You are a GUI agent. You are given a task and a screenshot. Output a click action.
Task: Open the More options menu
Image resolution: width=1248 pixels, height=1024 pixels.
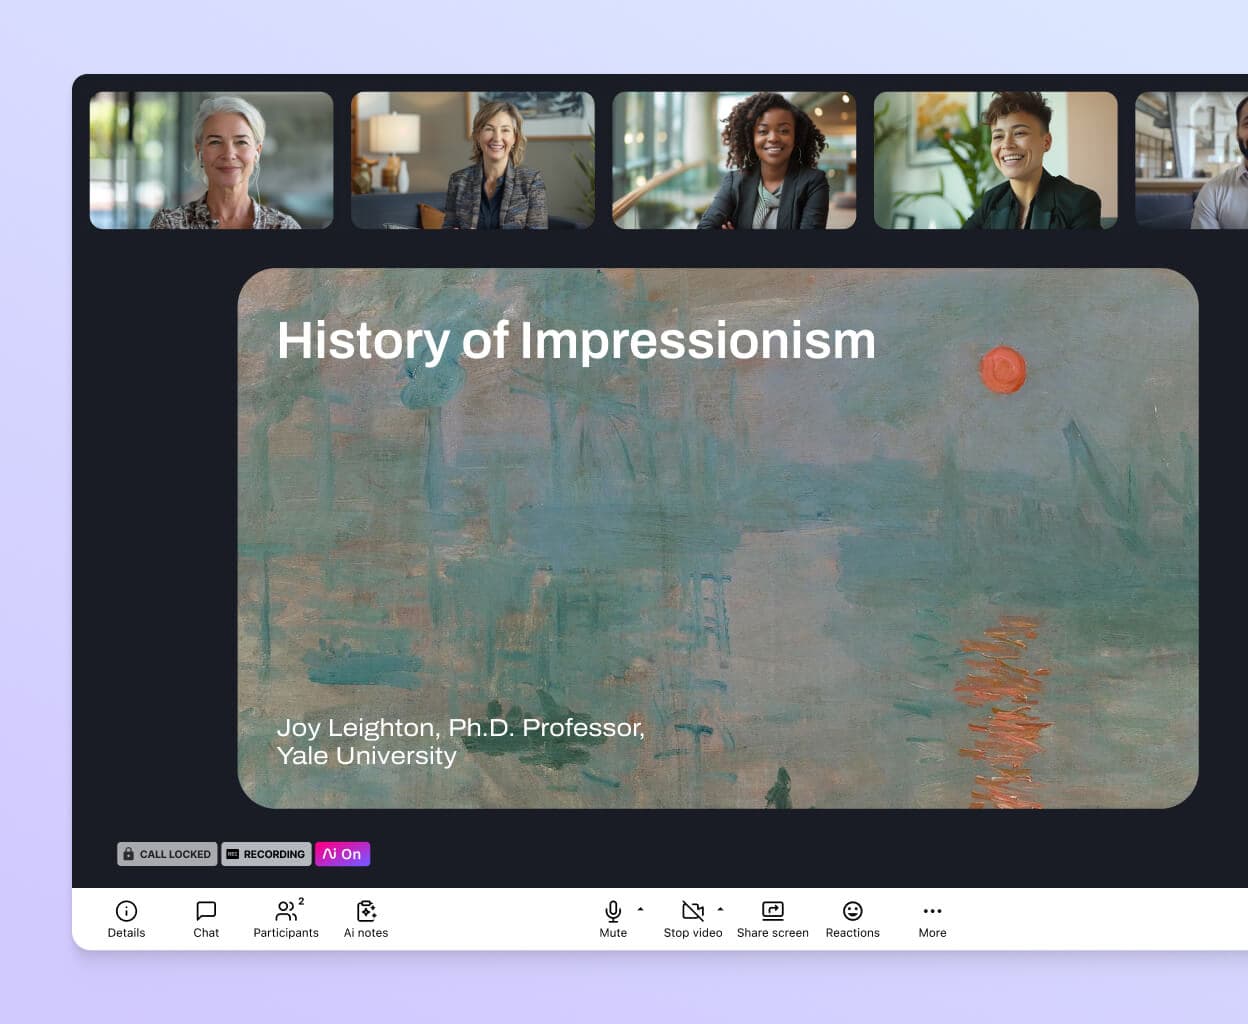click(x=932, y=911)
